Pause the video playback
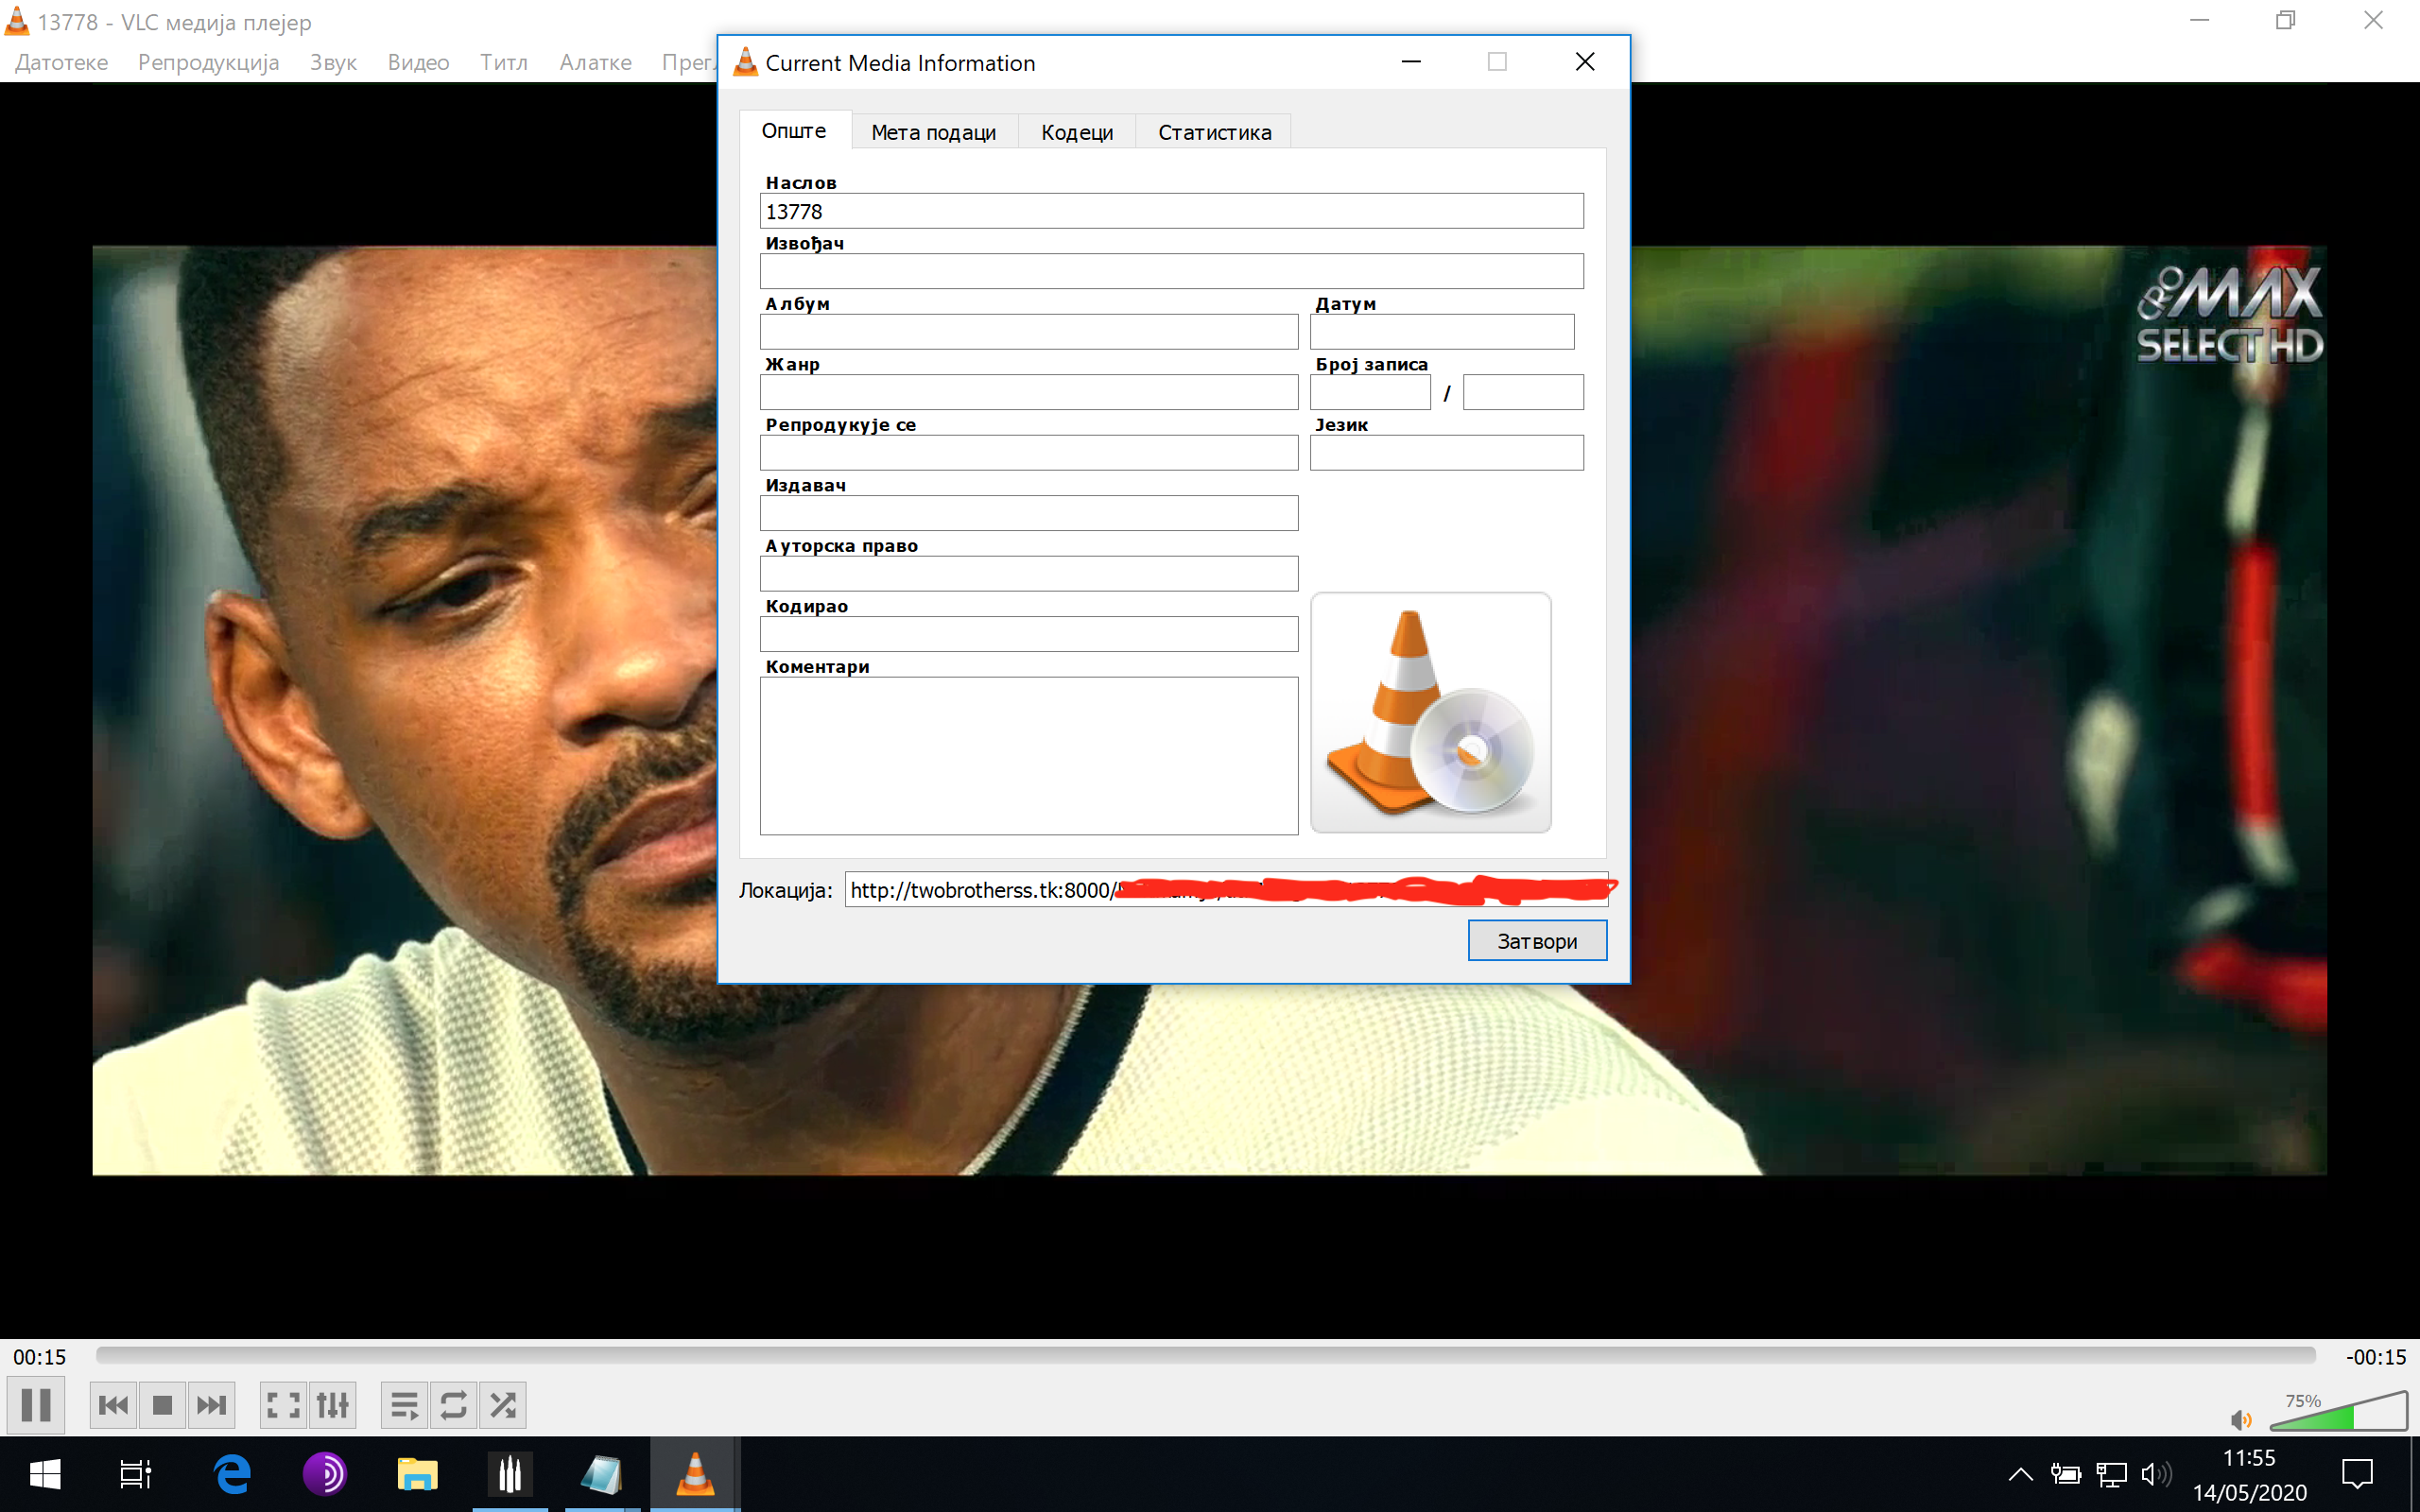This screenshot has height=1512, width=2420. point(36,1405)
